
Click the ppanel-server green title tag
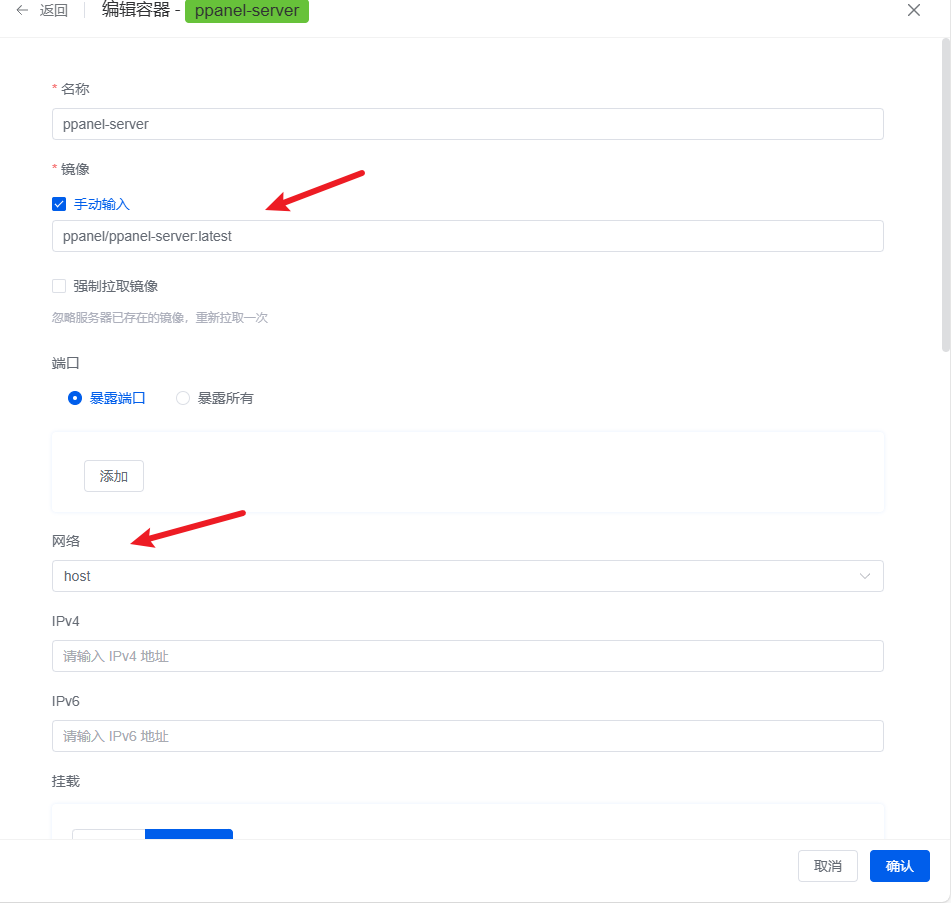point(247,11)
